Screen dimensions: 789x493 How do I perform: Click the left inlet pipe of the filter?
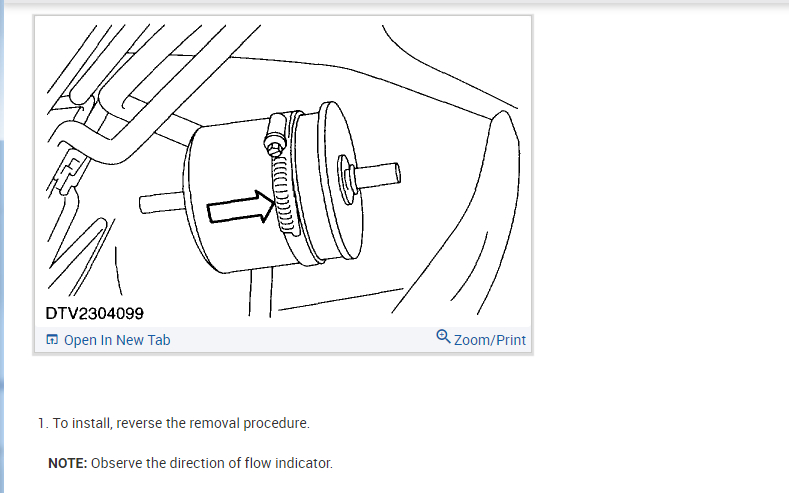tap(162, 203)
